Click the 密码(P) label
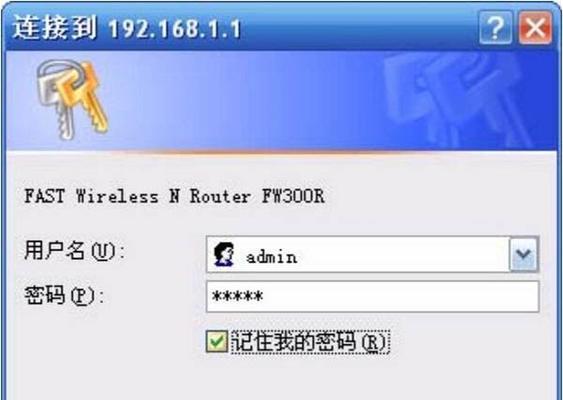 (x=64, y=296)
